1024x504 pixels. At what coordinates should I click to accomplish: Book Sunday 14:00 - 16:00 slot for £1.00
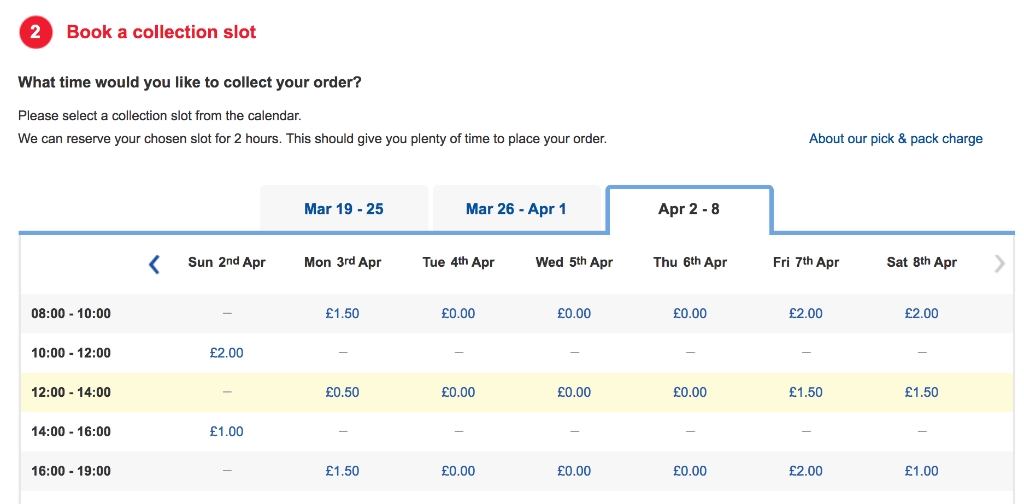point(227,432)
